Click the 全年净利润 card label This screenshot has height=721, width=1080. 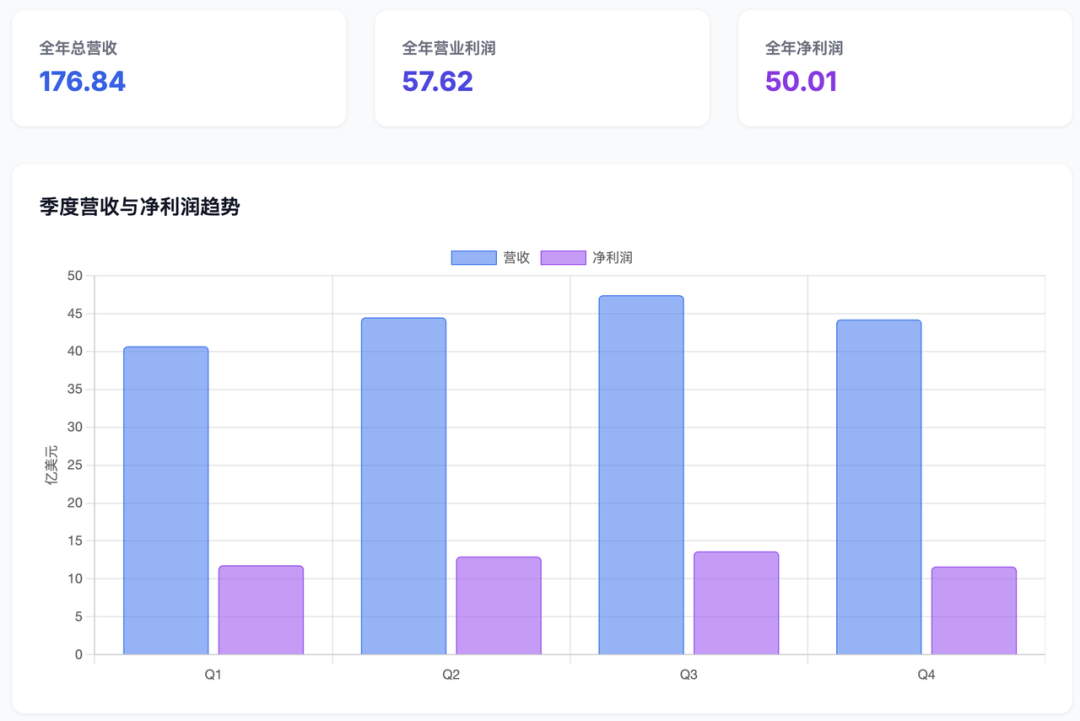tap(804, 48)
